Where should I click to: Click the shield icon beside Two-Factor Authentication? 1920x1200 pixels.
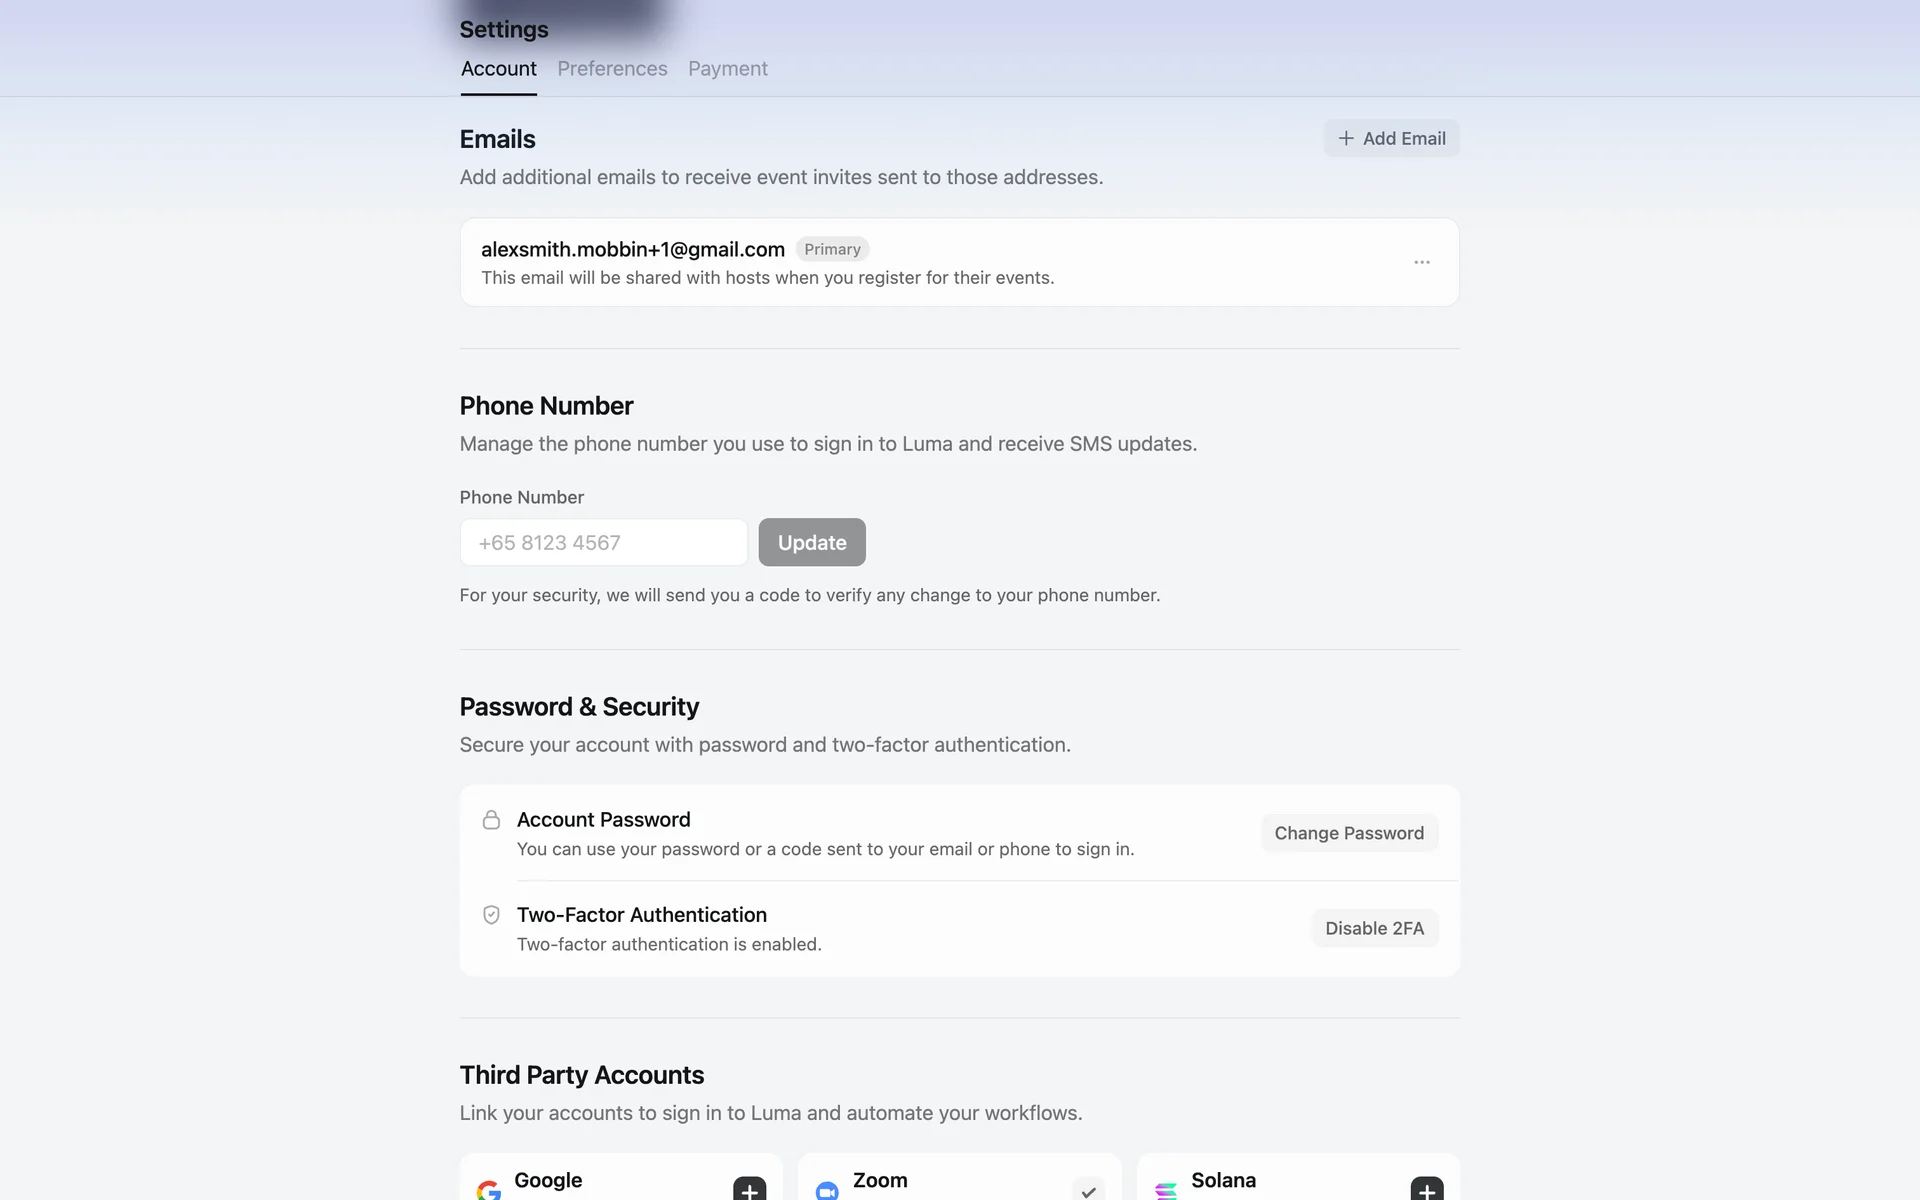[x=491, y=915]
